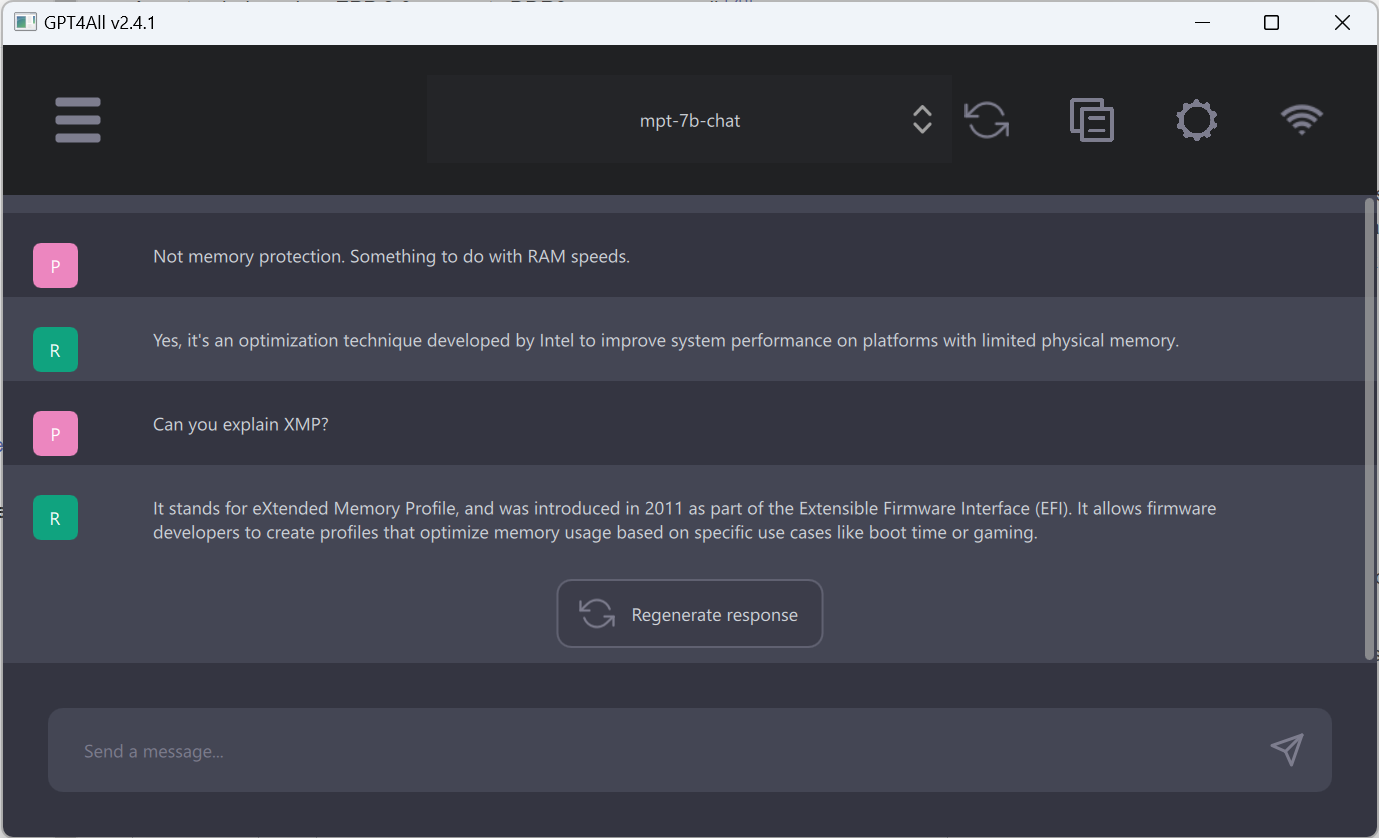This screenshot has height=838, width=1379.
Task: Select the prompt asking 'Can you explain XMP?'
Action: (240, 423)
